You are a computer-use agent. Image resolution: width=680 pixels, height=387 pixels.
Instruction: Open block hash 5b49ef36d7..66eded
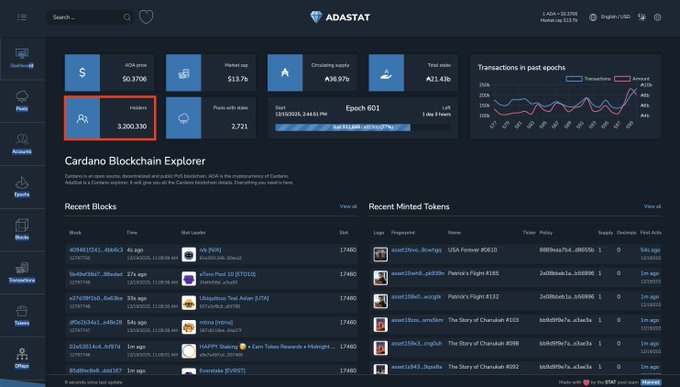96,274
